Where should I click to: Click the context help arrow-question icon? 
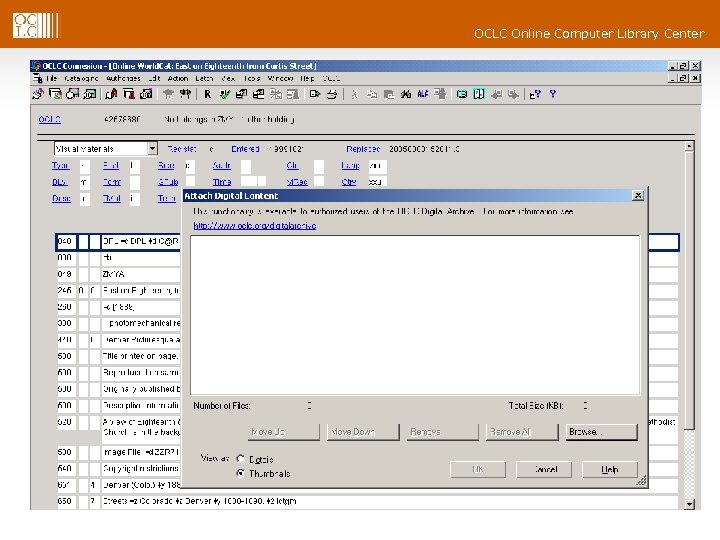point(535,94)
